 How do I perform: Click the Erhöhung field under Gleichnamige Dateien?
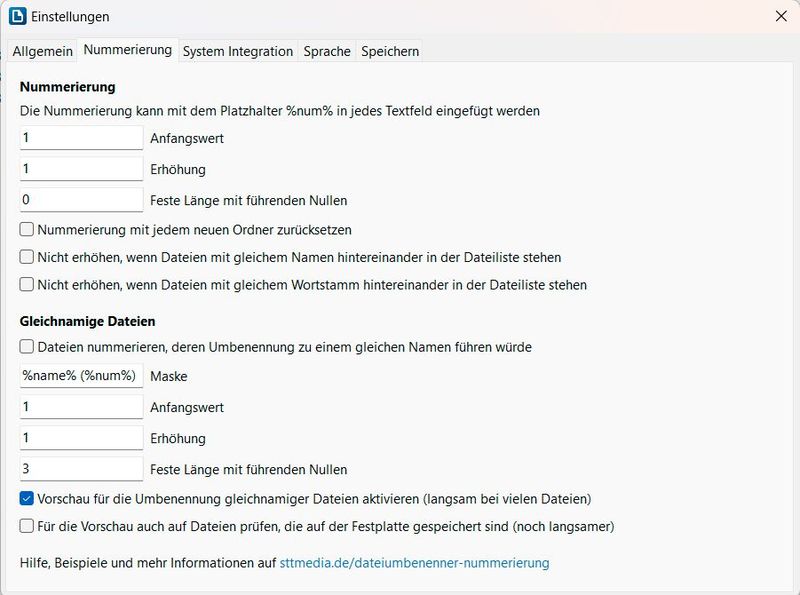pos(80,438)
